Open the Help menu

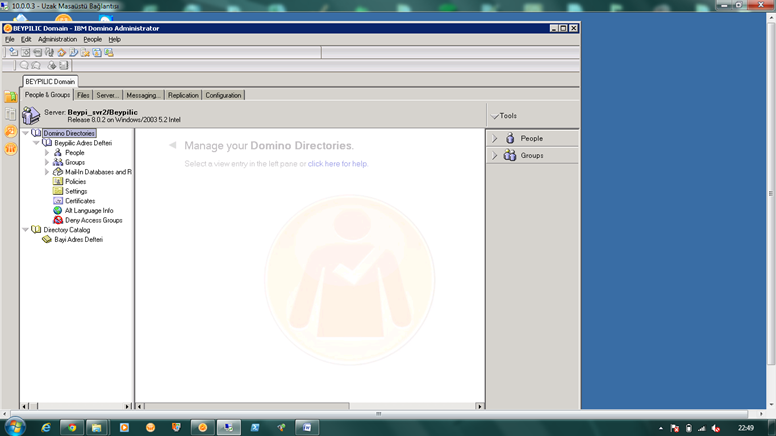[114, 39]
